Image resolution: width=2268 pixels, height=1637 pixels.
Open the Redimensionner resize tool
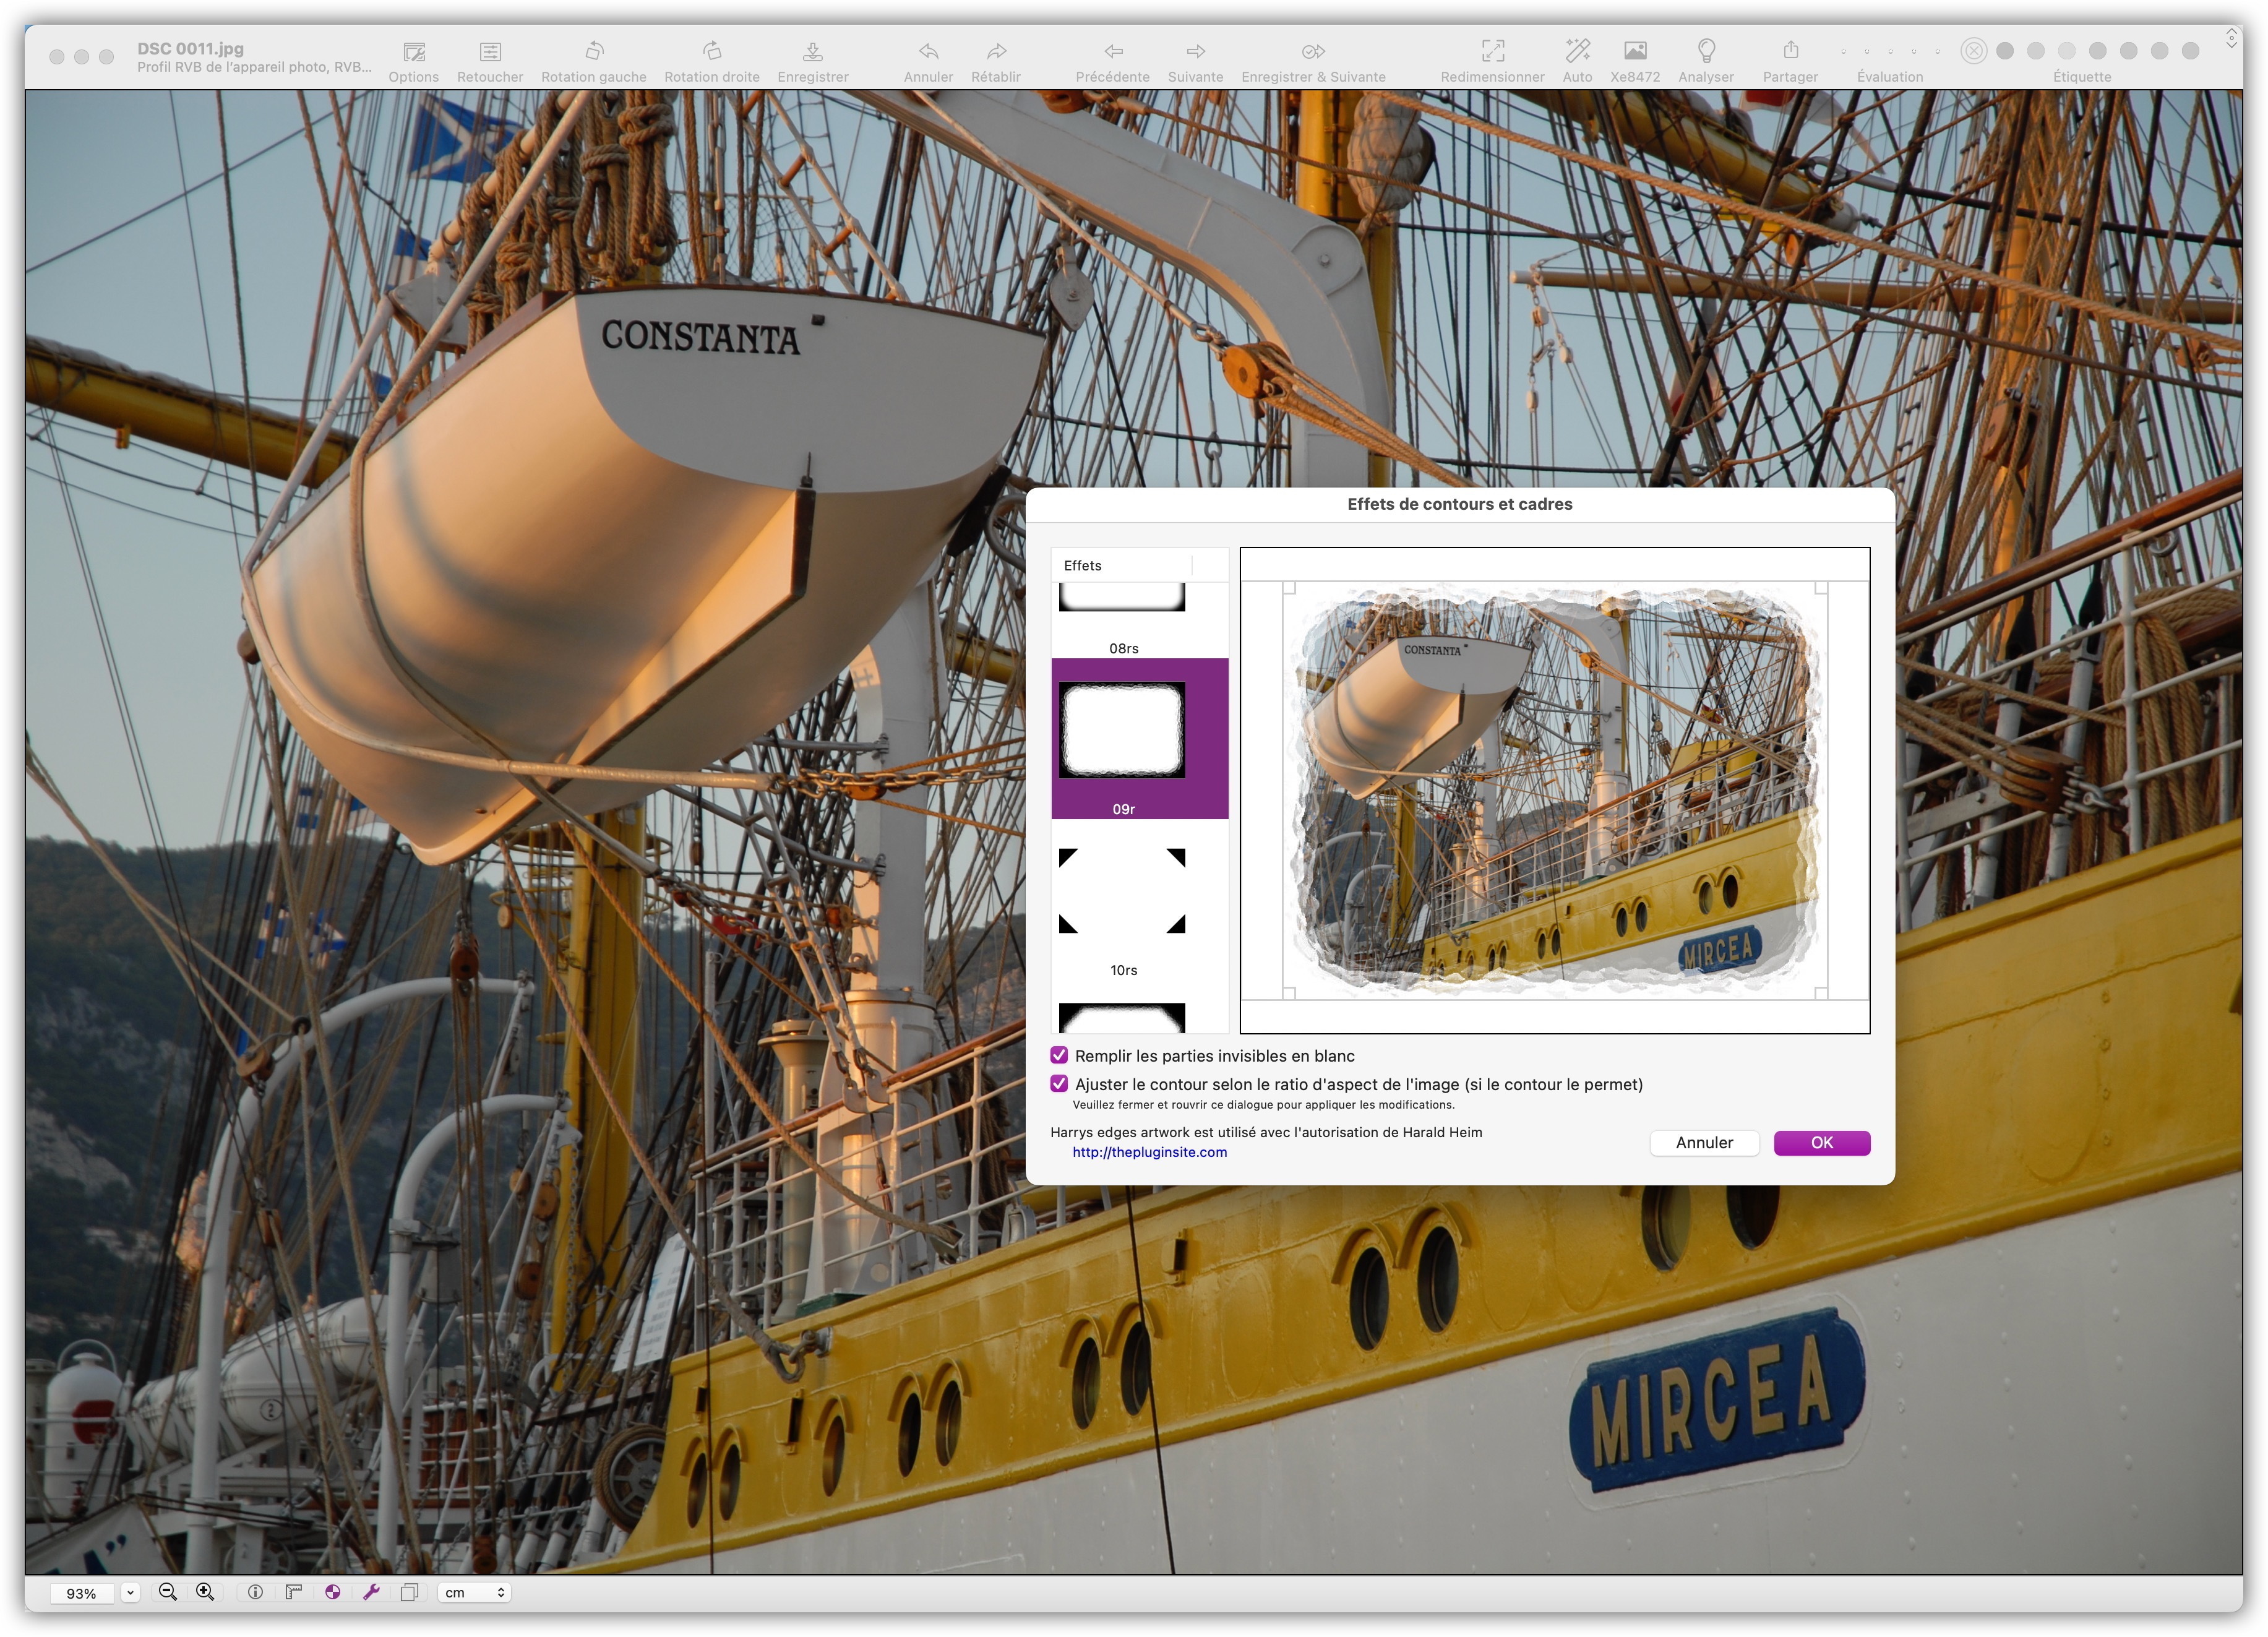tap(1492, 61)
